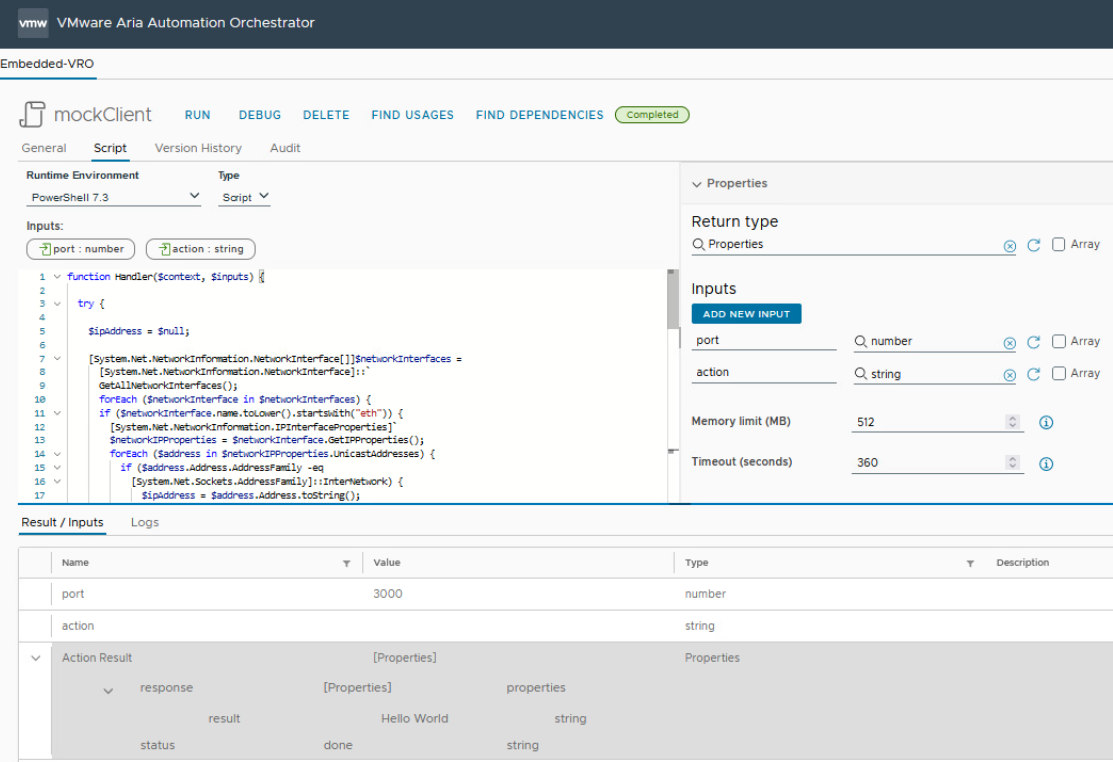Screen dimensions: 1113x762
Task: Collapse the Properties panel
Action: (696, 184)
